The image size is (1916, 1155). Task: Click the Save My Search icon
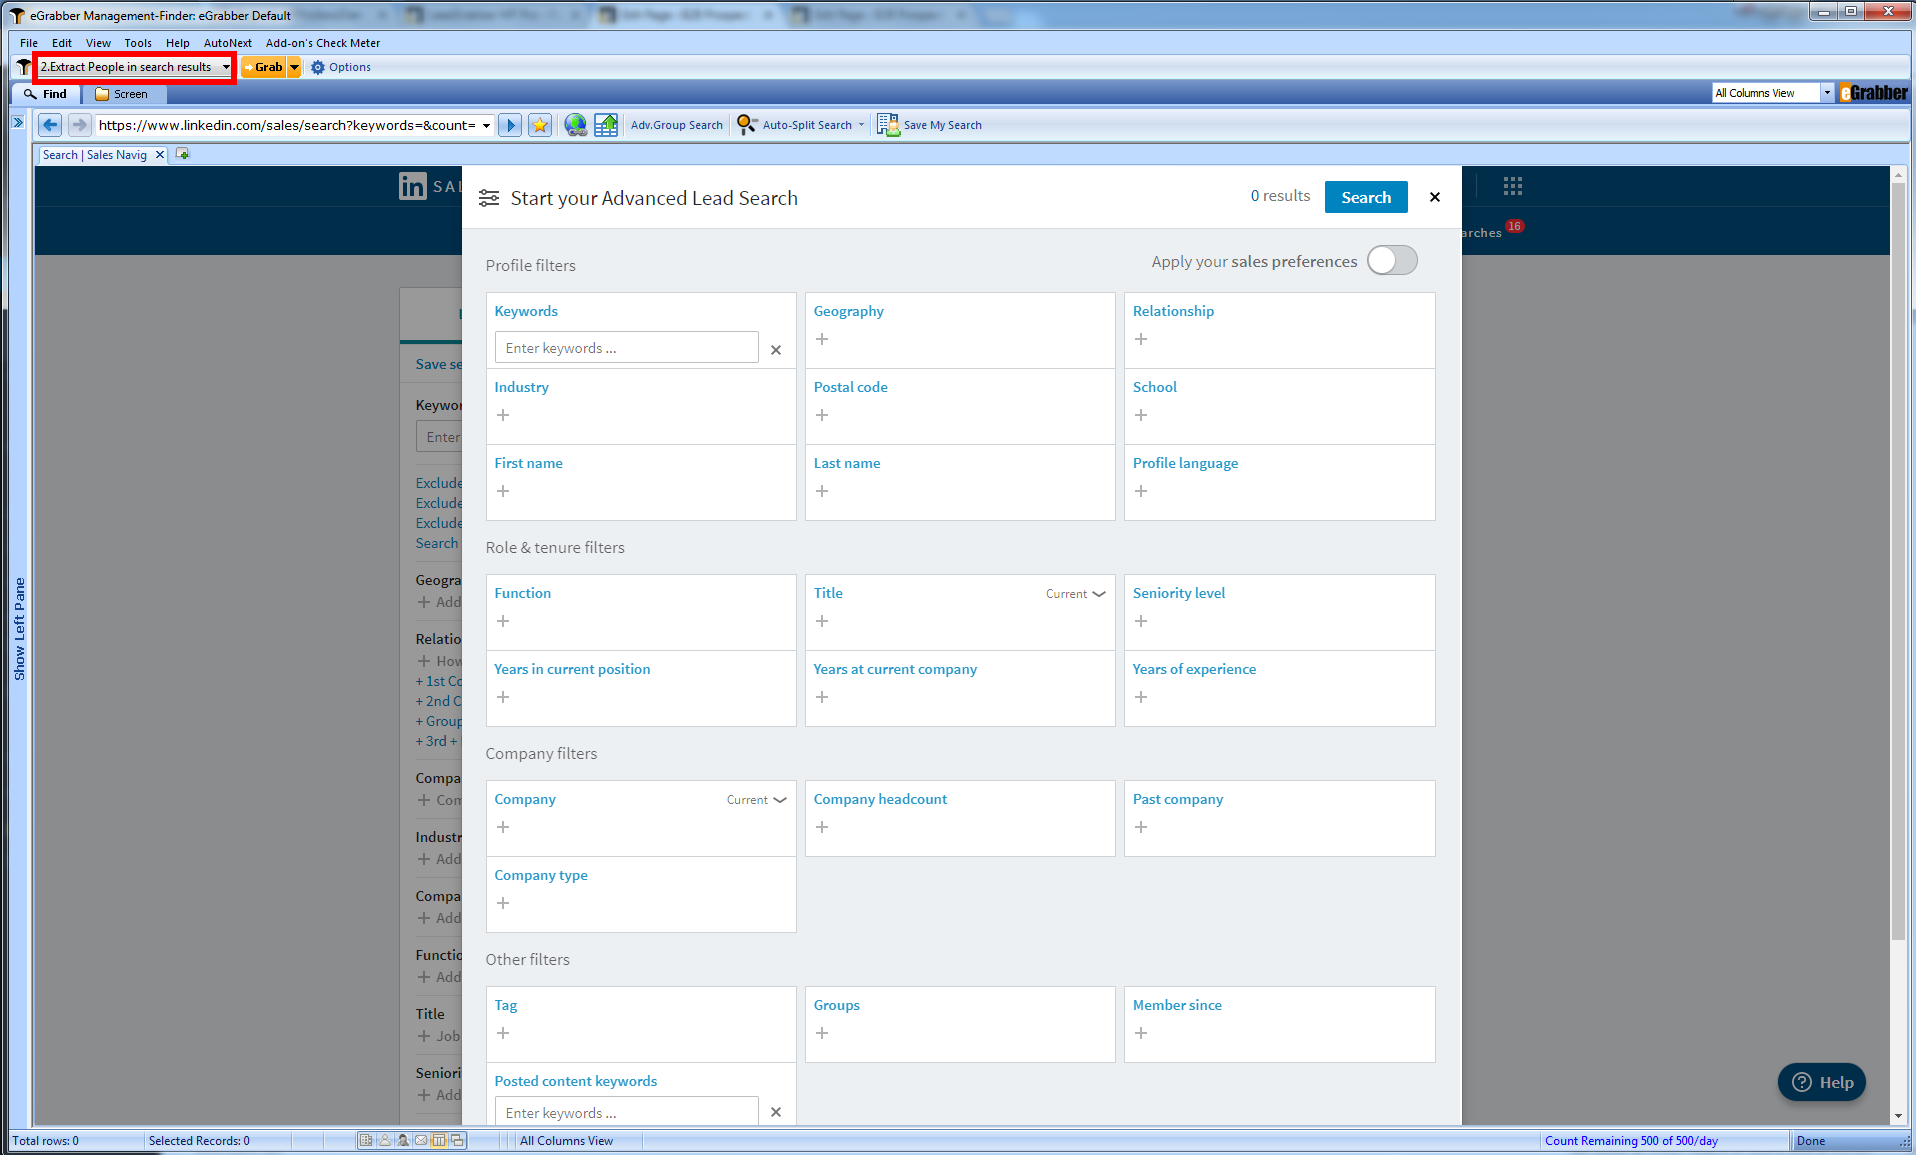click(x=888, y=125)
